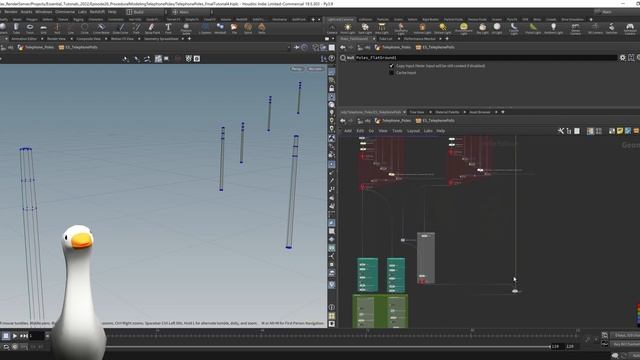
Task: Toggle Copy Input checkbox
Action: click(391, 66)
